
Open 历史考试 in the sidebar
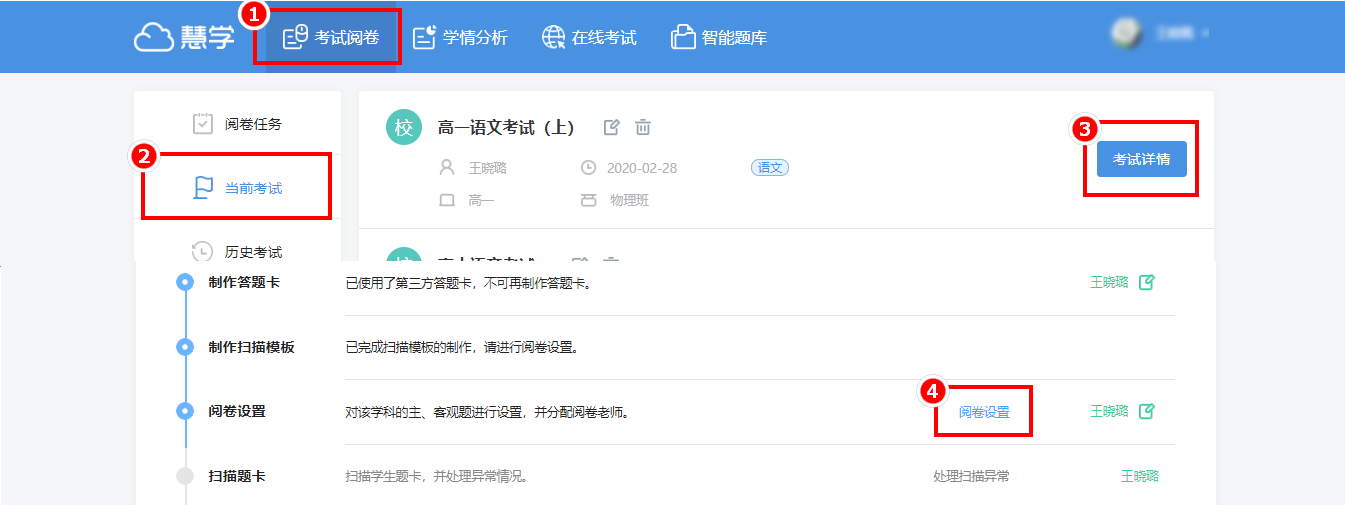coord(238,252)
